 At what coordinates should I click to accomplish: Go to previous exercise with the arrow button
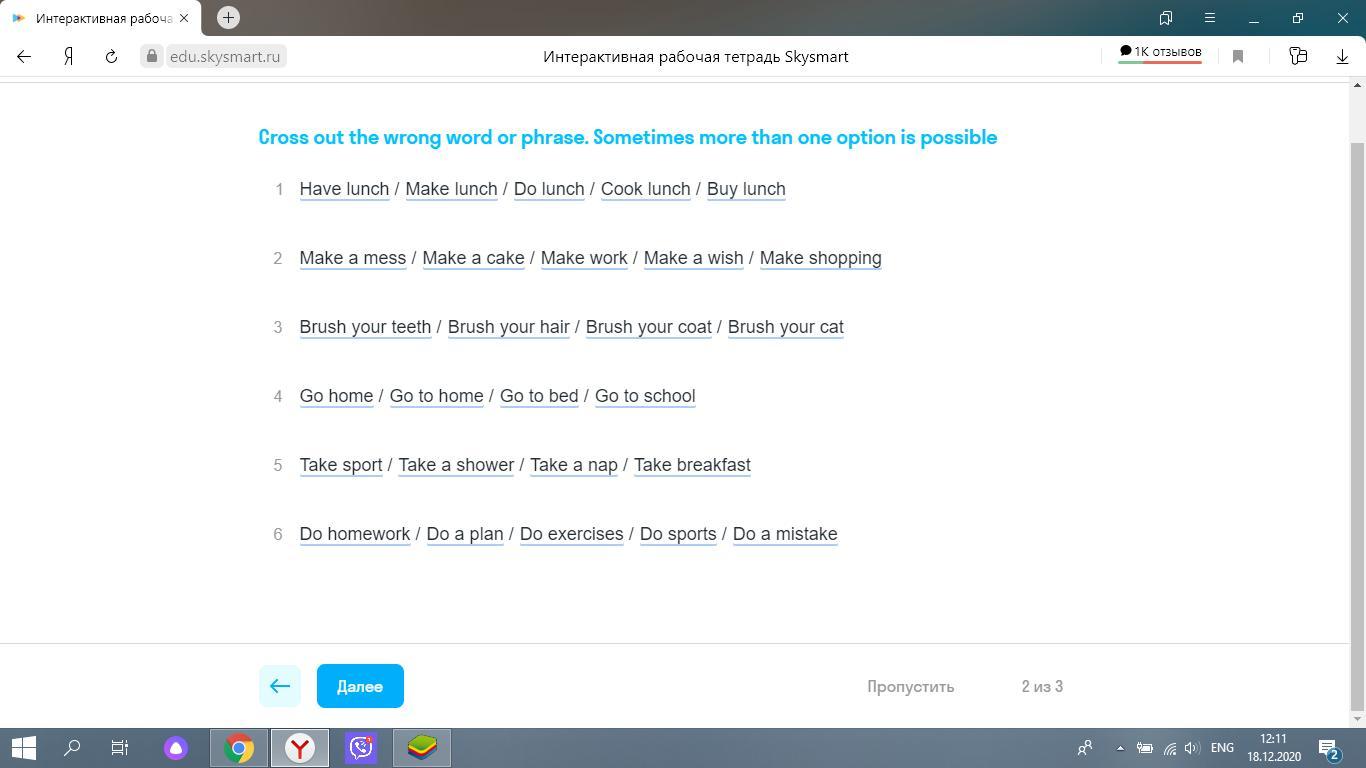[280, 686]
